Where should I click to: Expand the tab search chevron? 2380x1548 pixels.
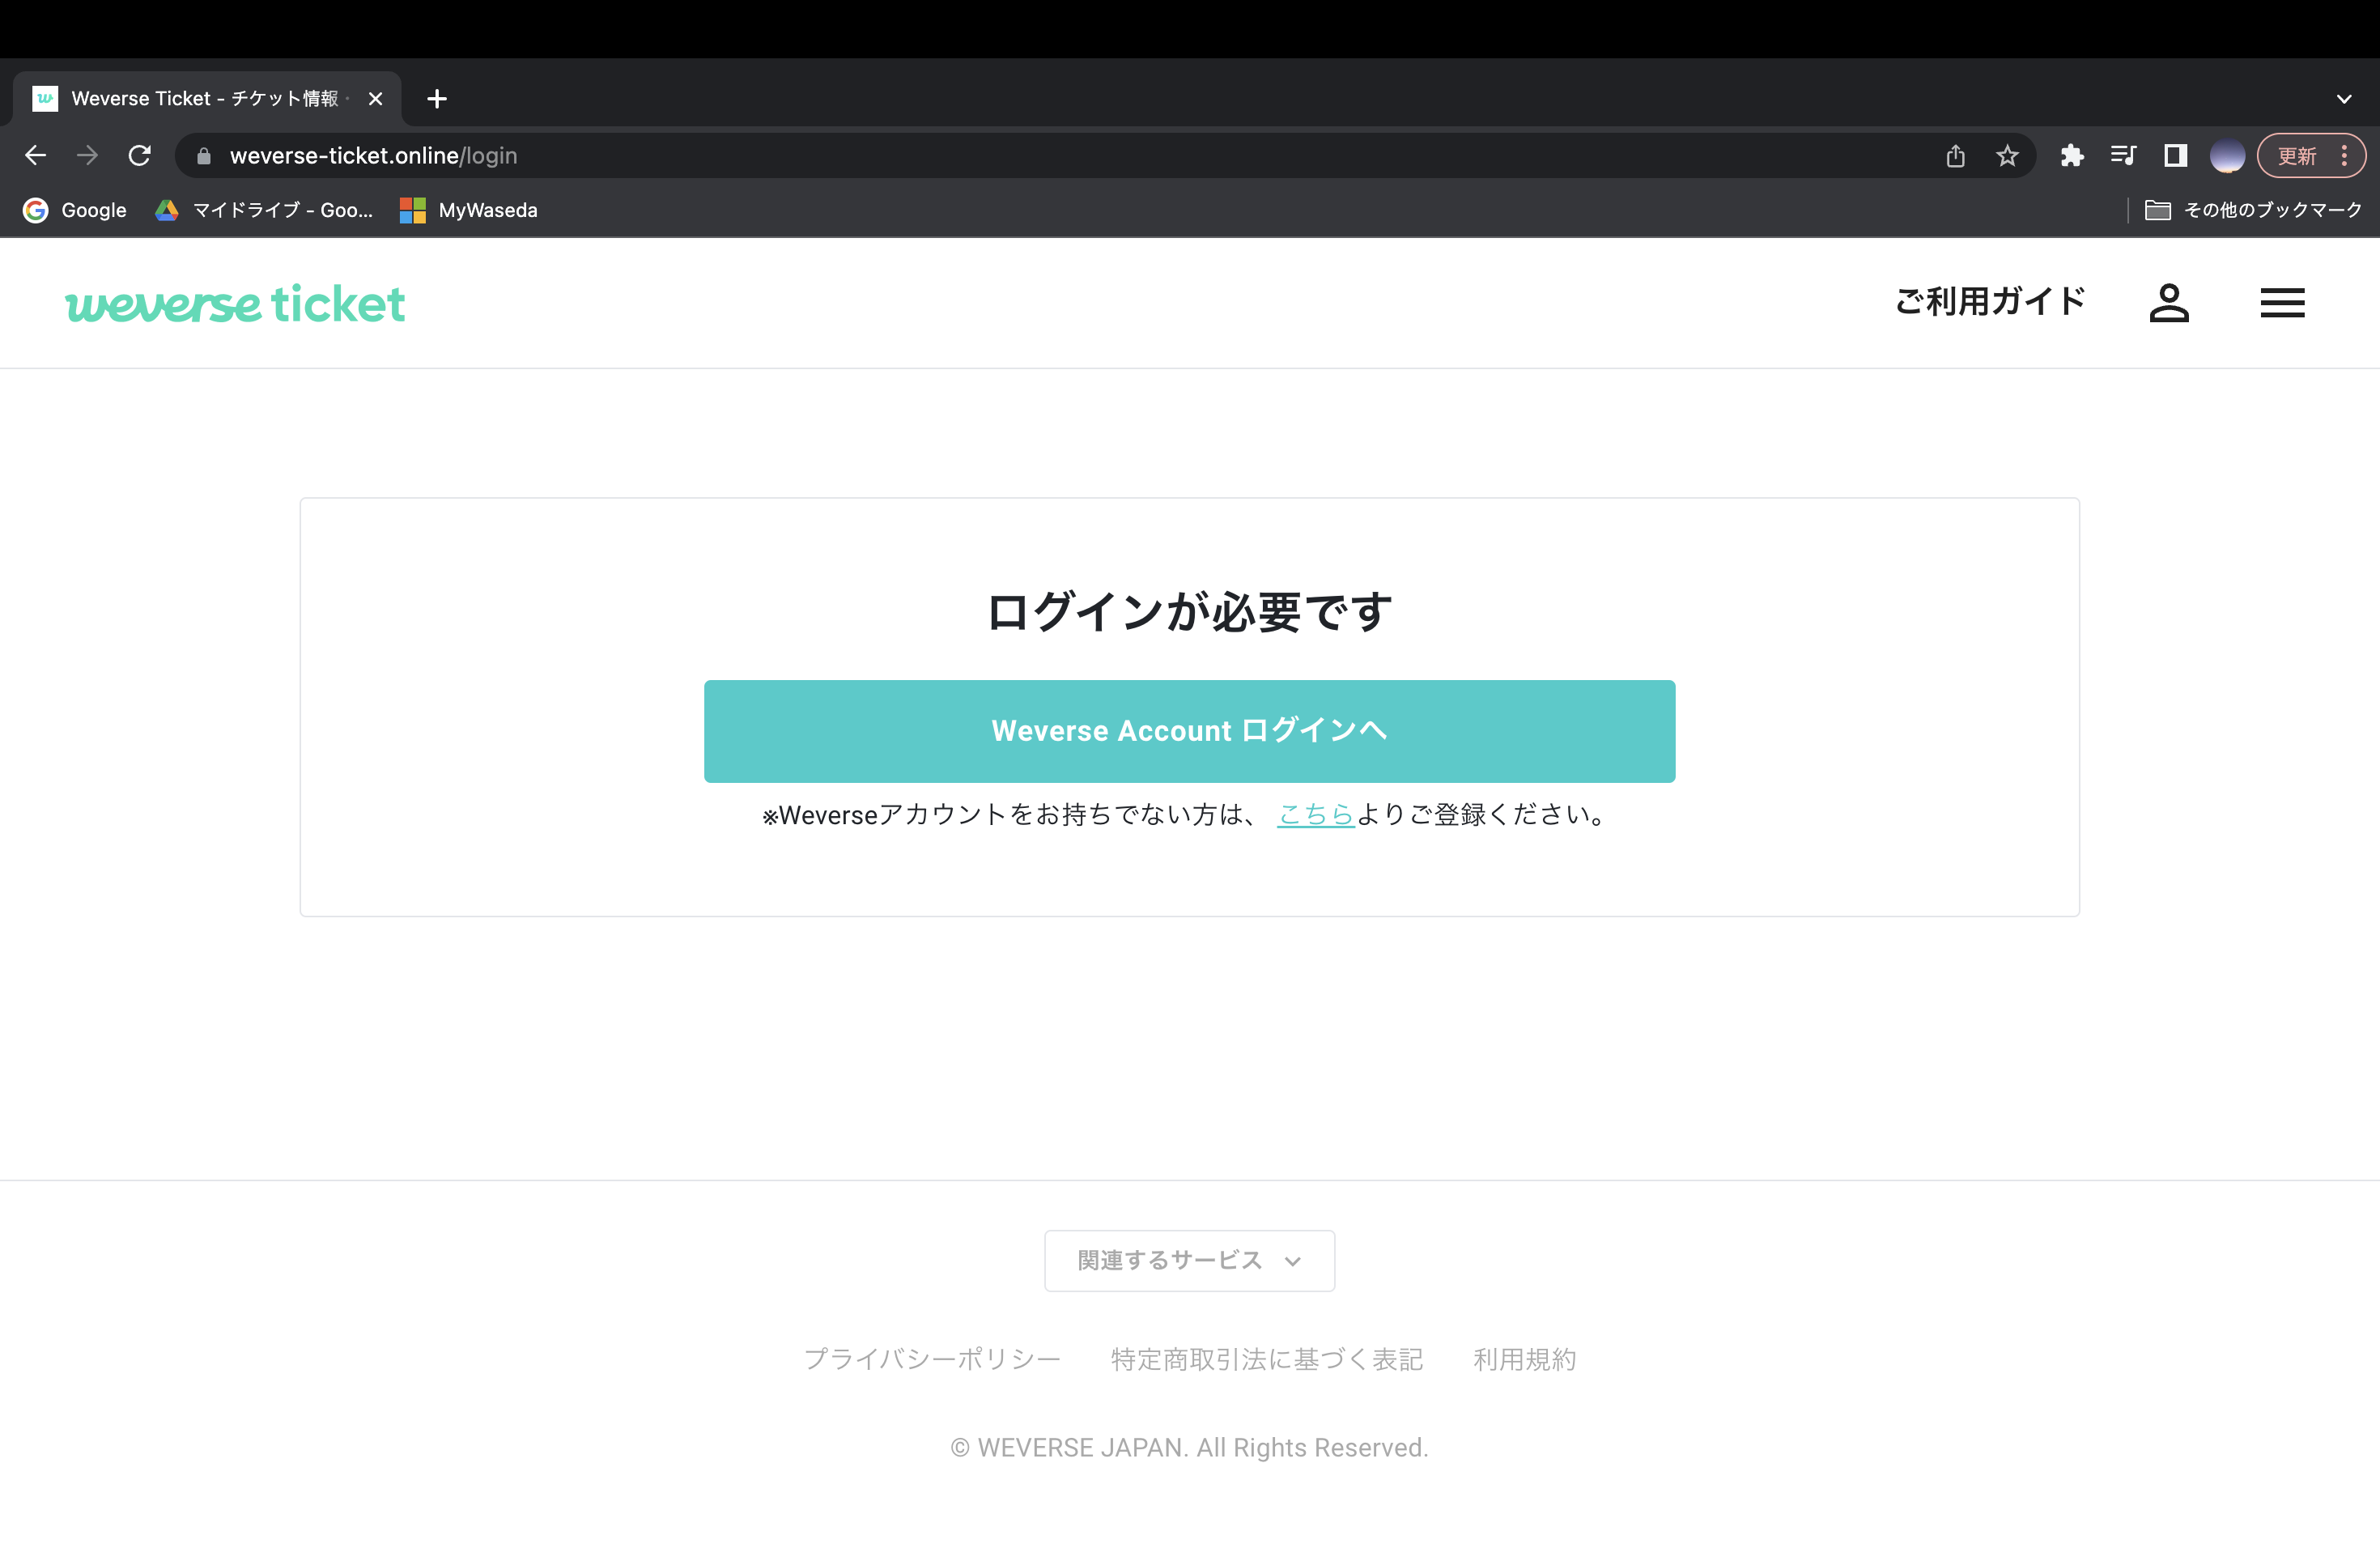2343,99
